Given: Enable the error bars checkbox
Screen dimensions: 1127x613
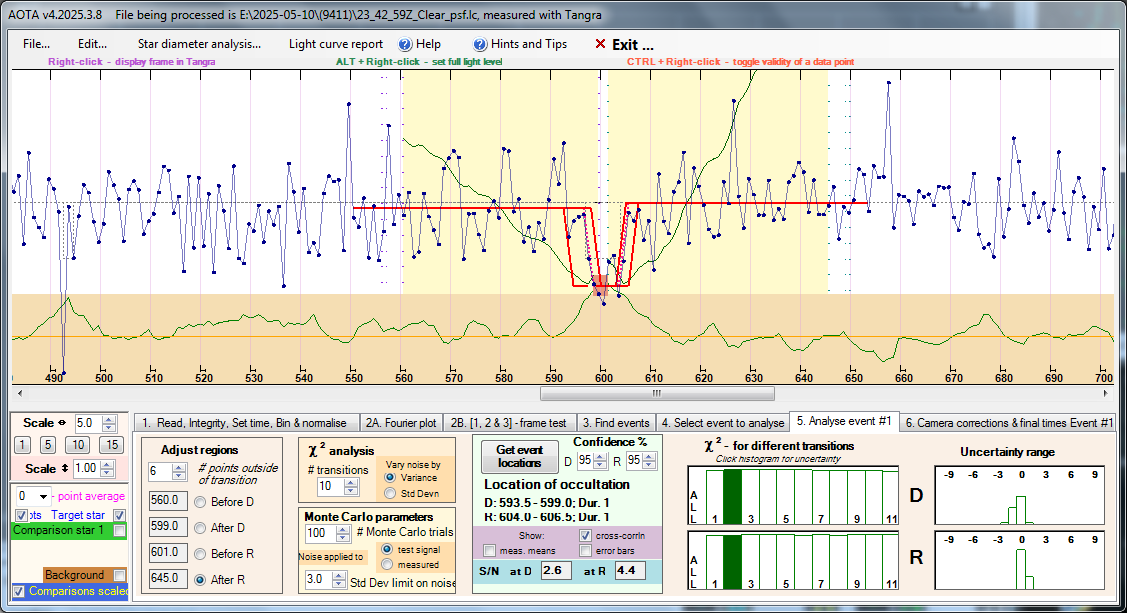Looking at the screenshot, I should point(587,551).
